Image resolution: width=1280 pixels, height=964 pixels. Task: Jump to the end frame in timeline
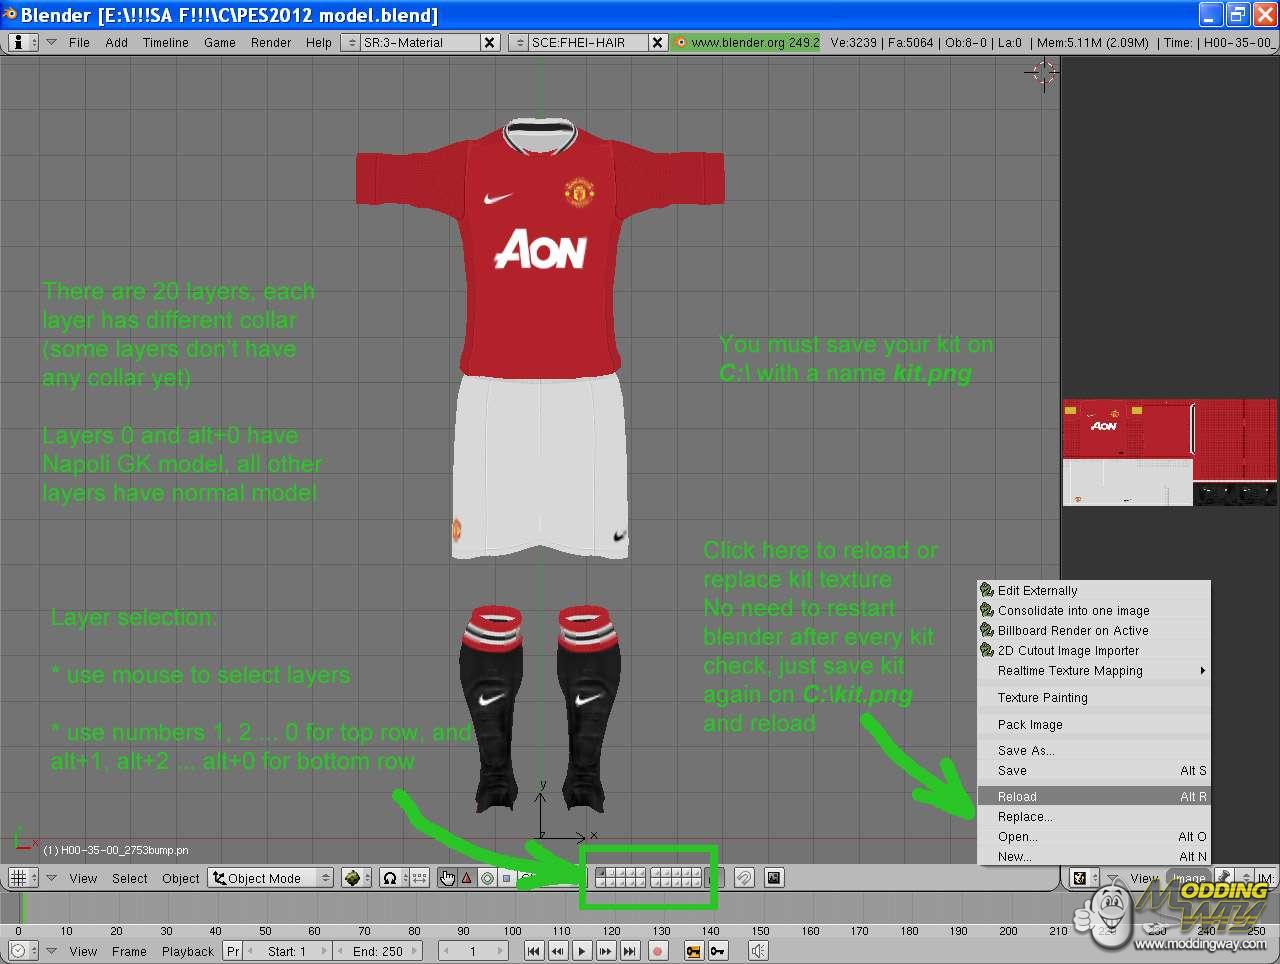point(629,951)
